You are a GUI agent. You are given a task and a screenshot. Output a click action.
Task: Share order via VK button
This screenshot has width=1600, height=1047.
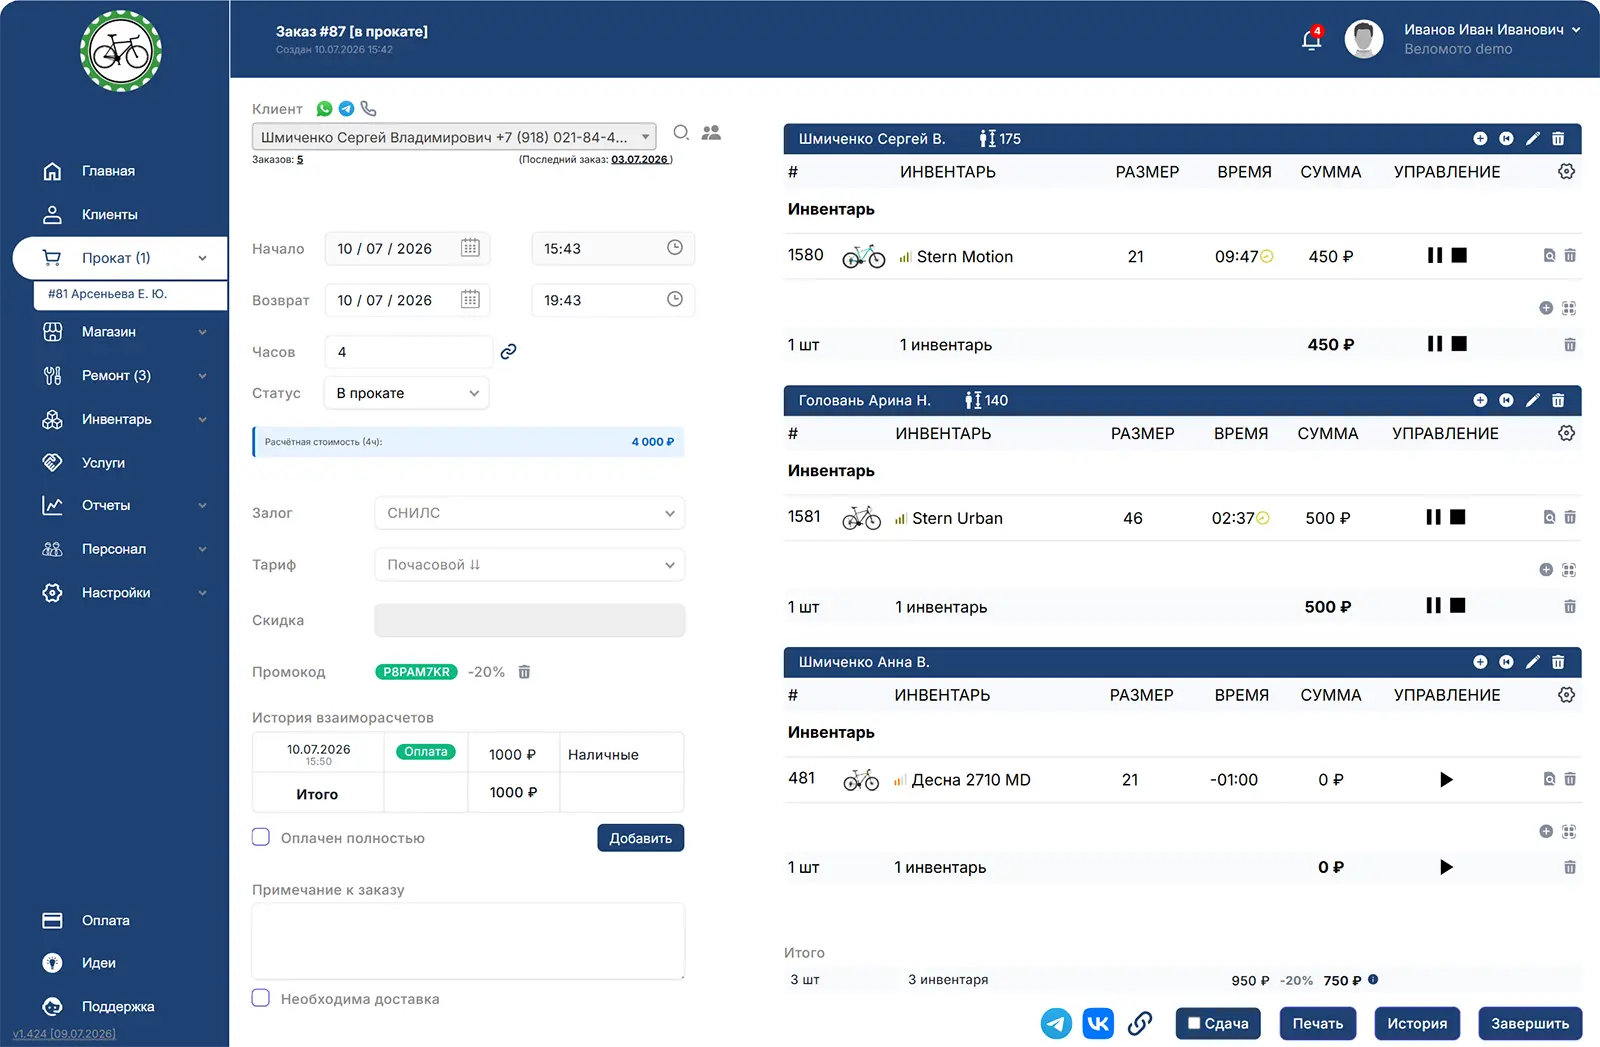(1098, 1023)
